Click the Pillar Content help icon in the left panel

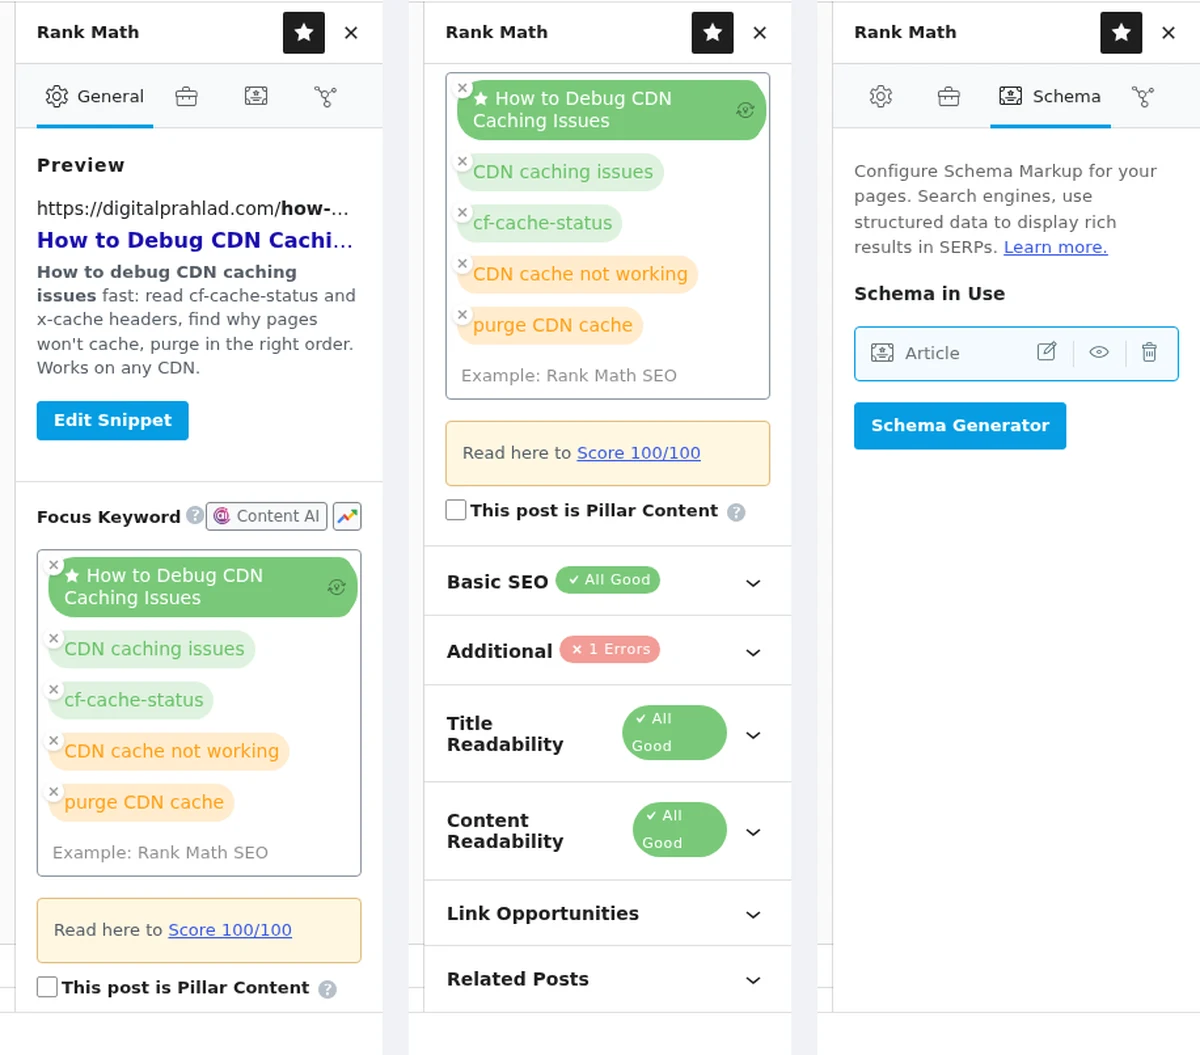pos(327,989)
